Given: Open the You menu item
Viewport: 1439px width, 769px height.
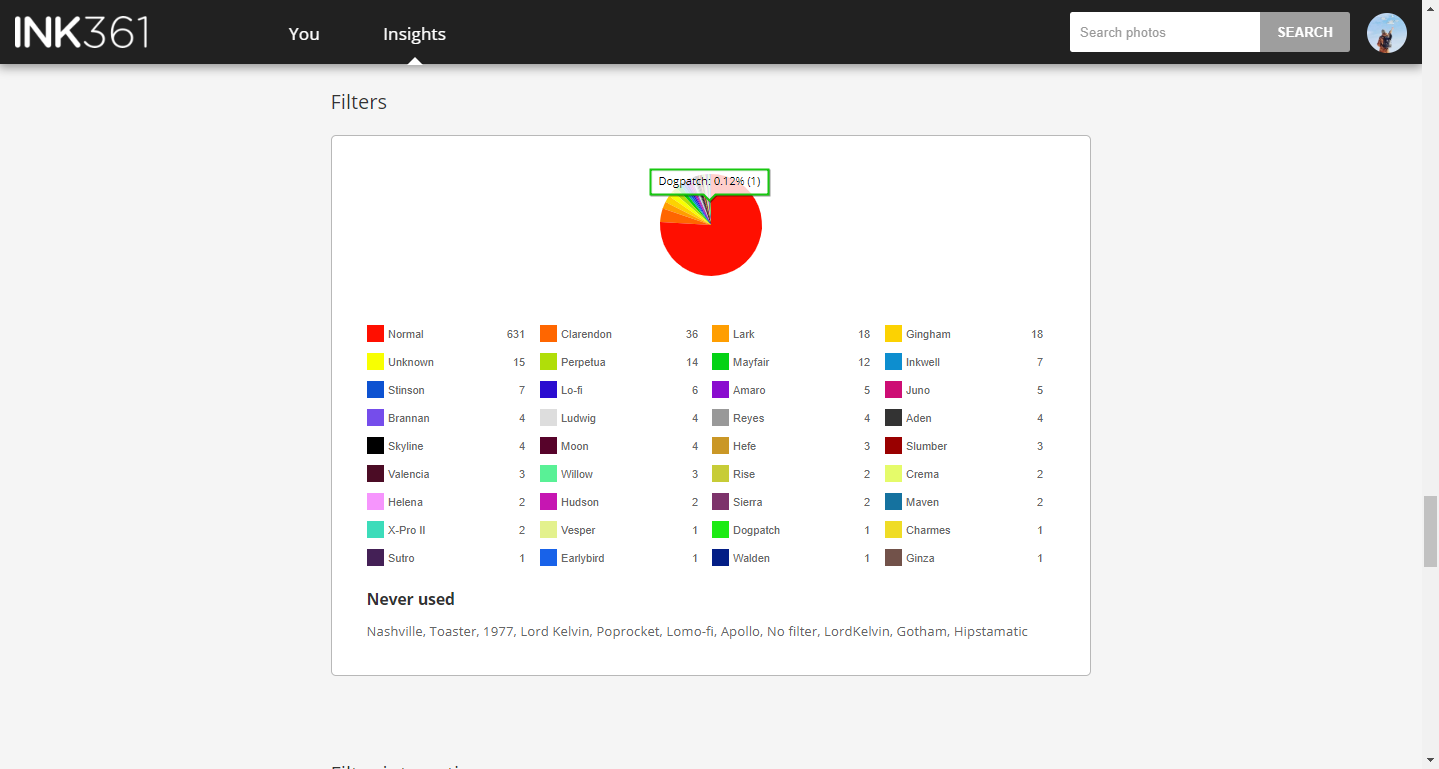Looking at the screenshot, I should (x=304, y=33).
